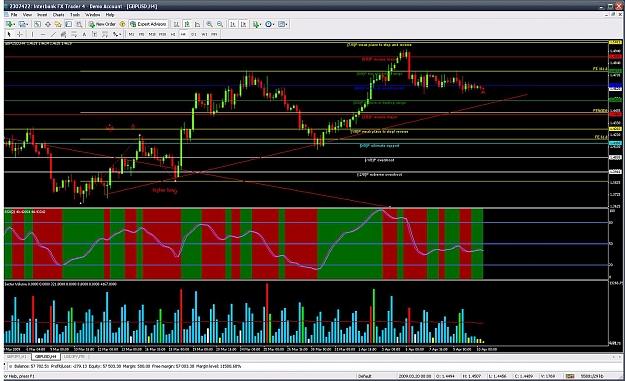Viewport: 625px width, 381px height.
Task: Expand the Templates dropdown arrow
Action: [287, 24]
